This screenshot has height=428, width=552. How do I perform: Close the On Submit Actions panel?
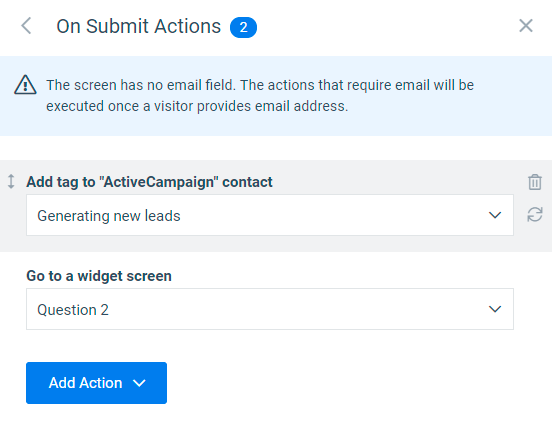pyautogui.click(x=526, y=26)
